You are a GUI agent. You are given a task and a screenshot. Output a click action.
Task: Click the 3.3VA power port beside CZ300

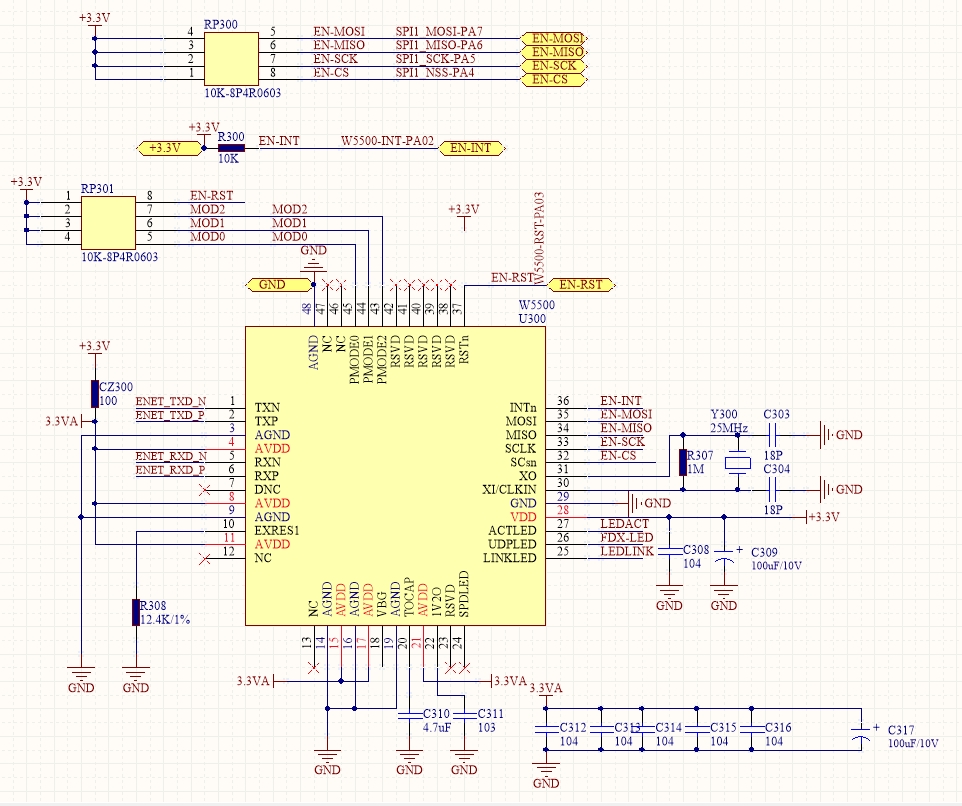71,421
